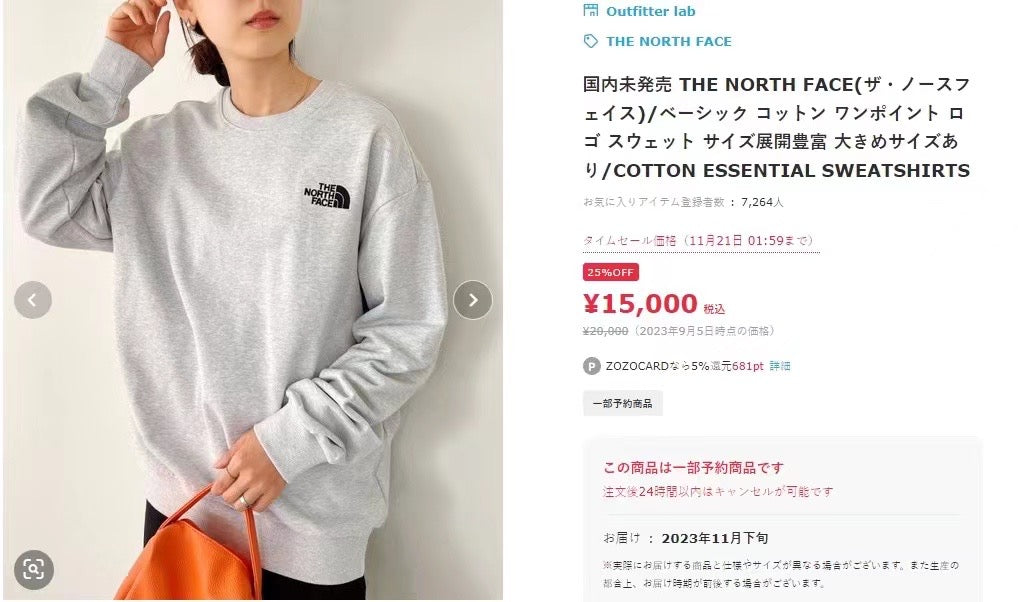Click the struck-through ¥20,000 original price
Screen dimensions: 1018x602
(606, 331)
